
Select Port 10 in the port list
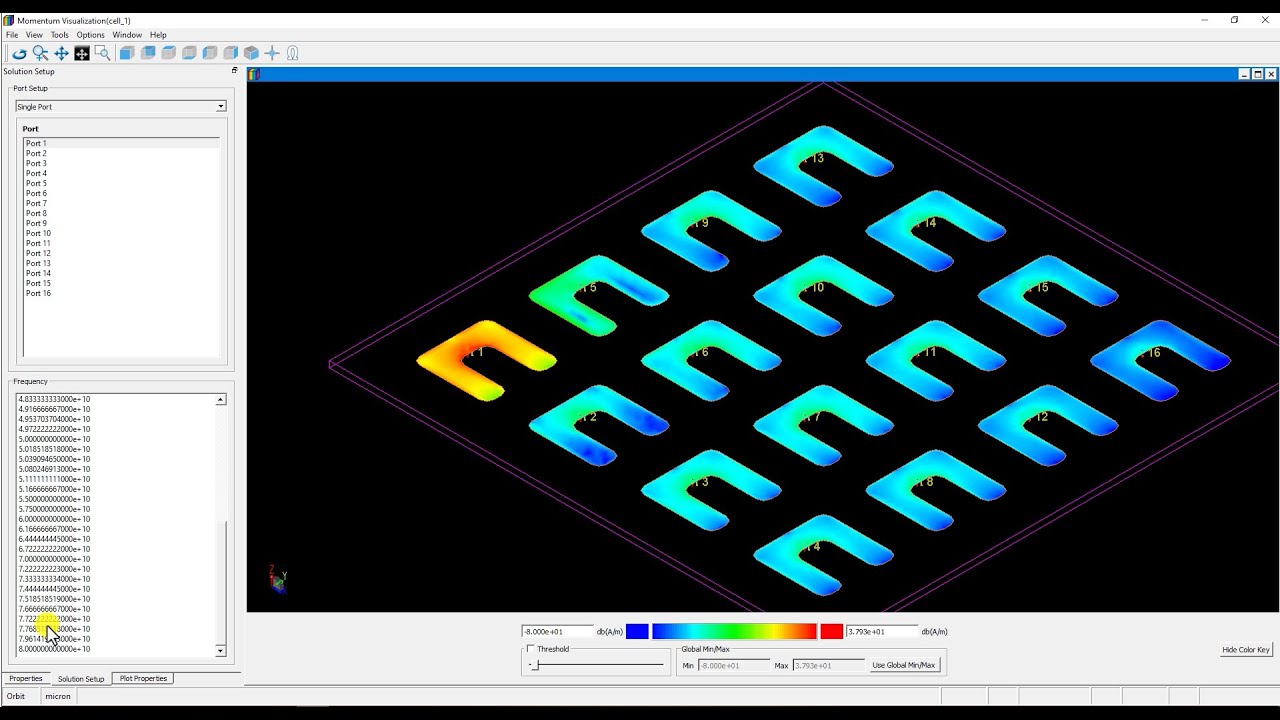click(121, 233)
